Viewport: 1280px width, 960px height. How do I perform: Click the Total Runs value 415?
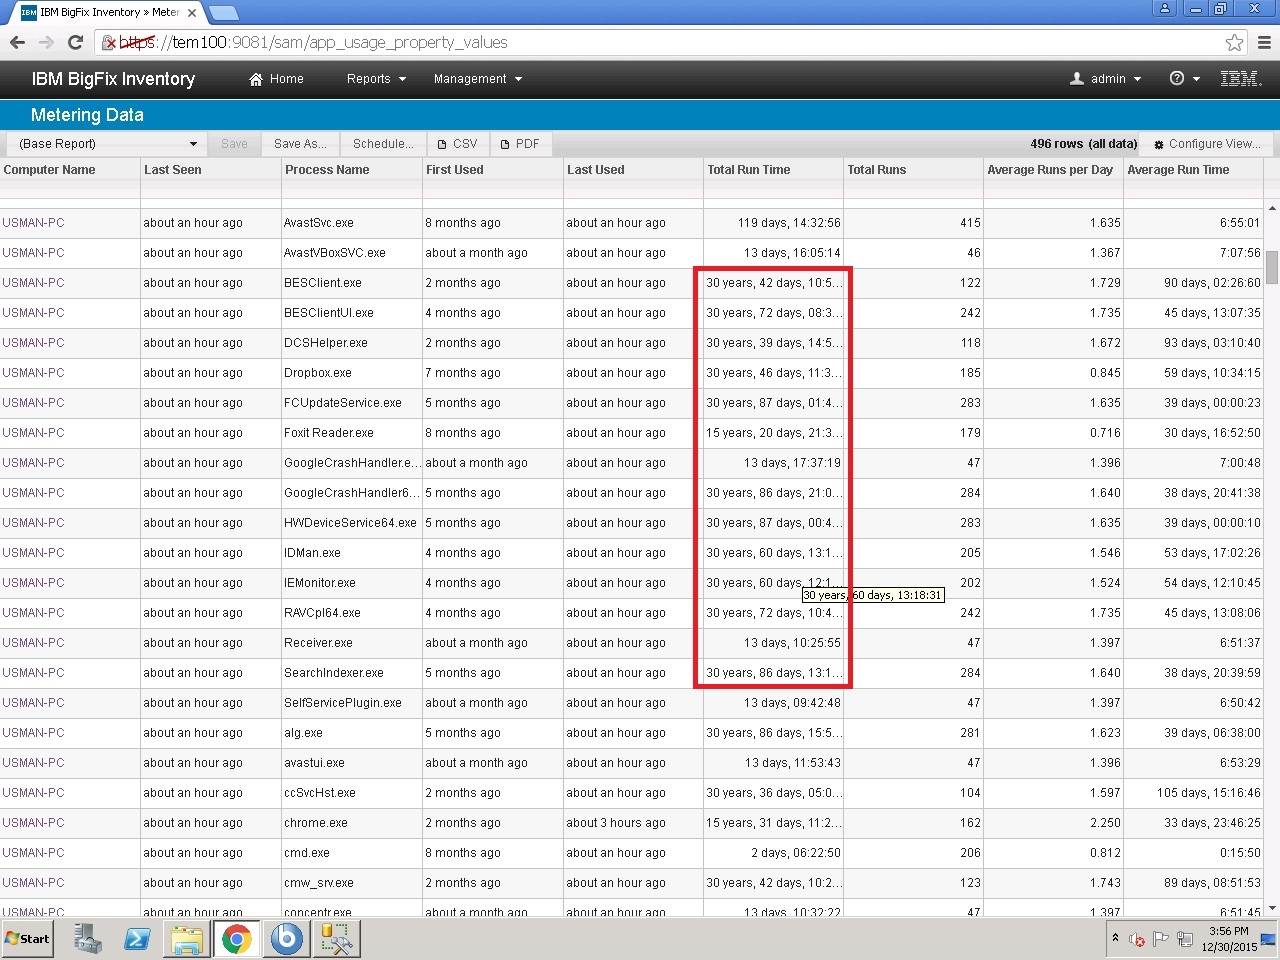point(970,223)
